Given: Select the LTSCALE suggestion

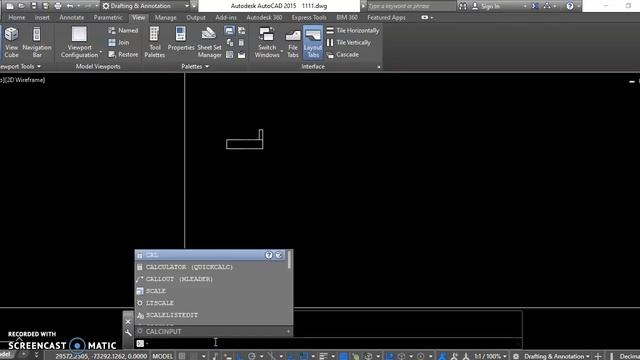Looking at the screenshot, I should point(211,303).
